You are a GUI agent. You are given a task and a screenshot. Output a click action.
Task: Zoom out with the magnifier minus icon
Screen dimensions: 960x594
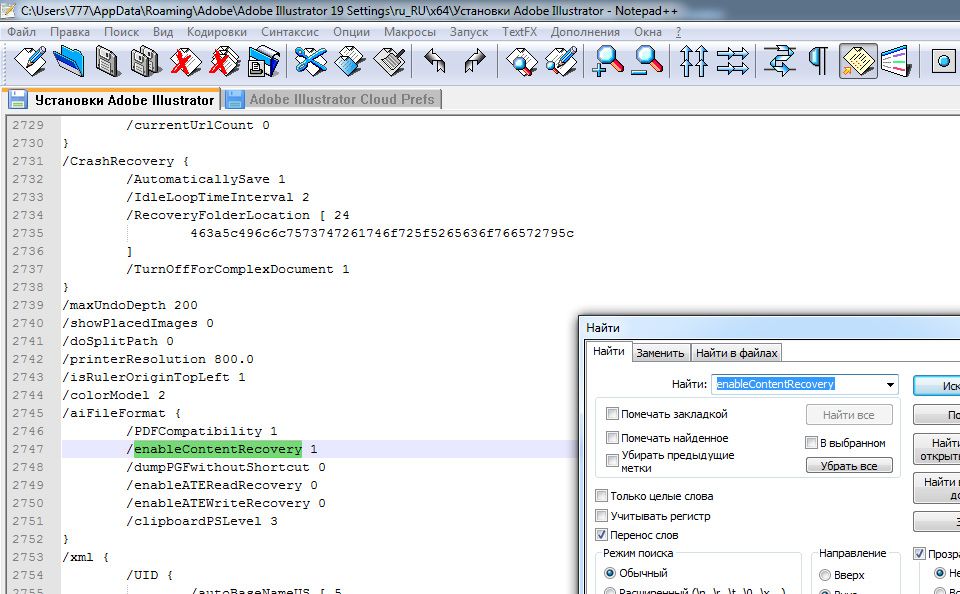coord(648,61)
